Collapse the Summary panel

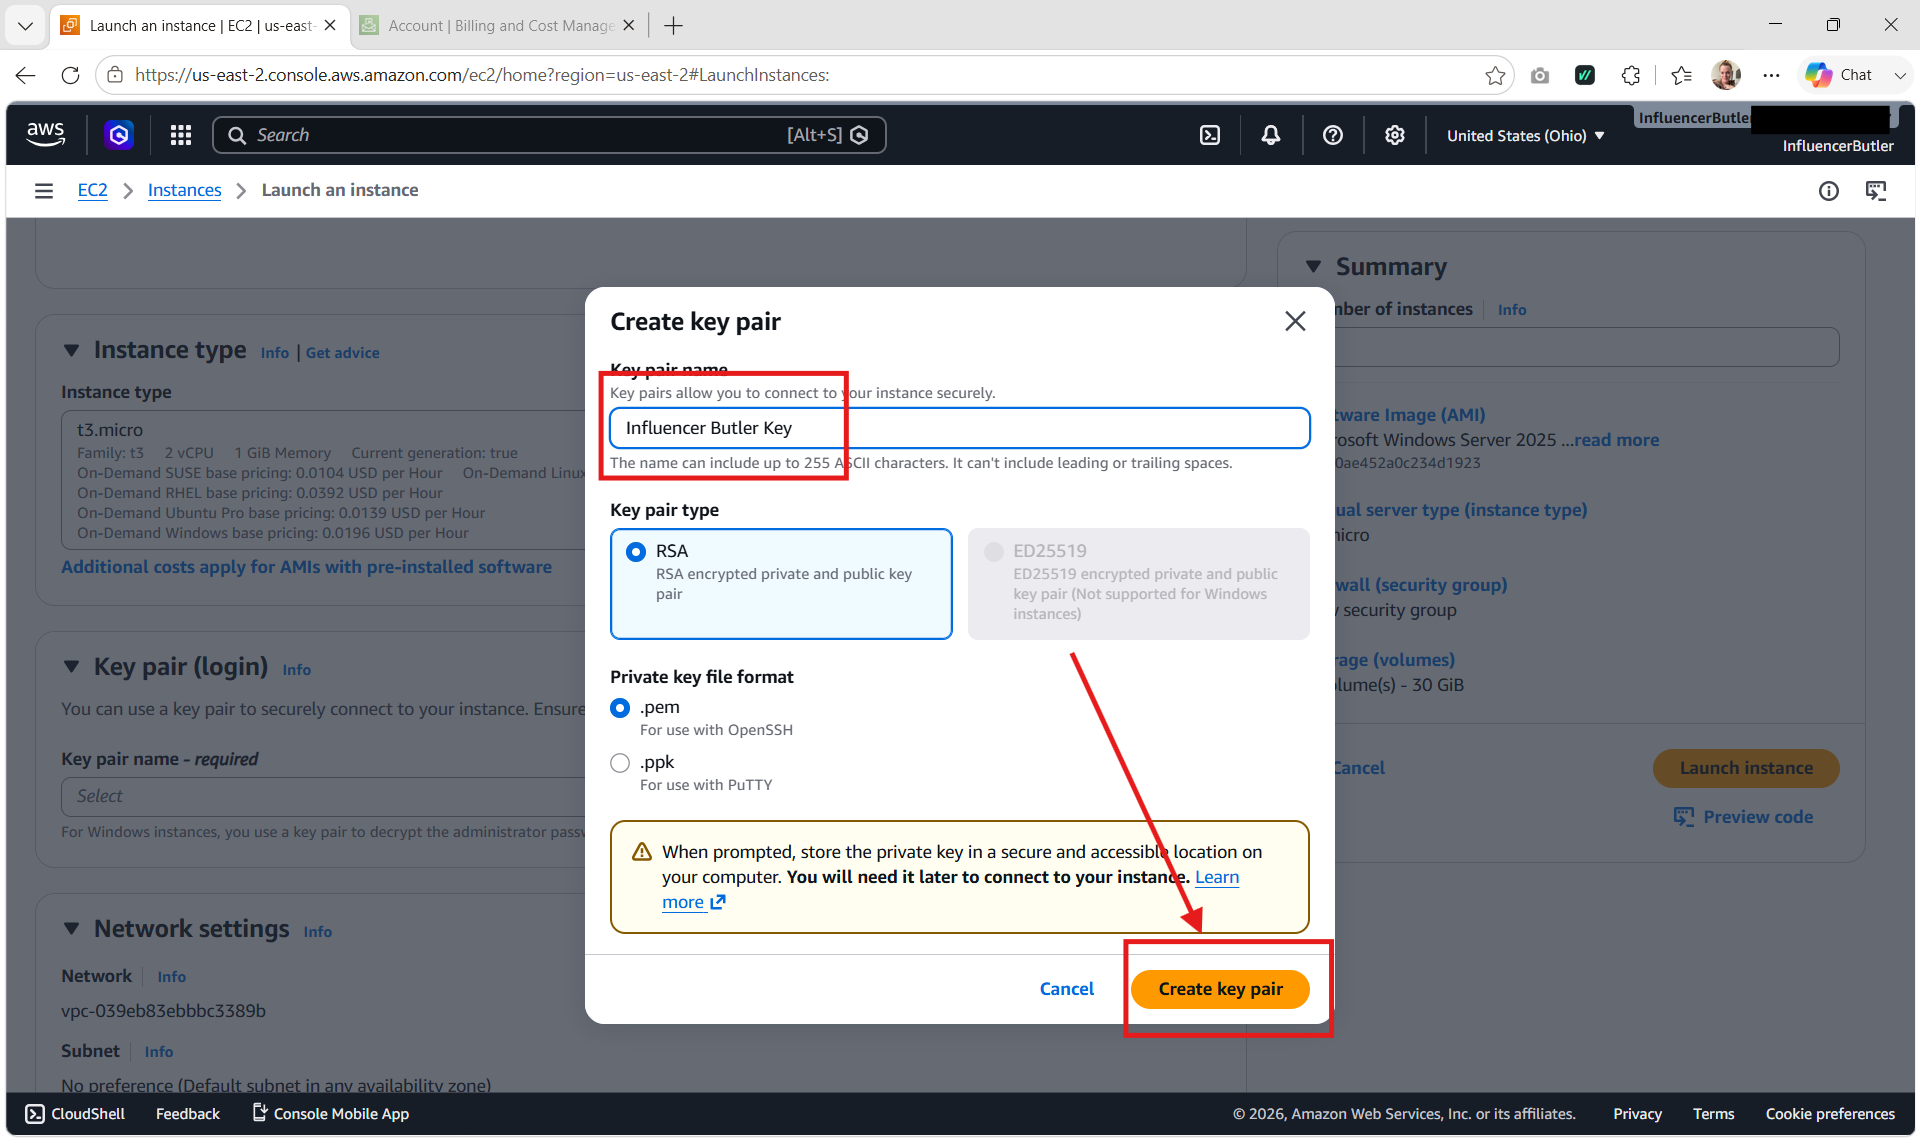[1313, 267]
